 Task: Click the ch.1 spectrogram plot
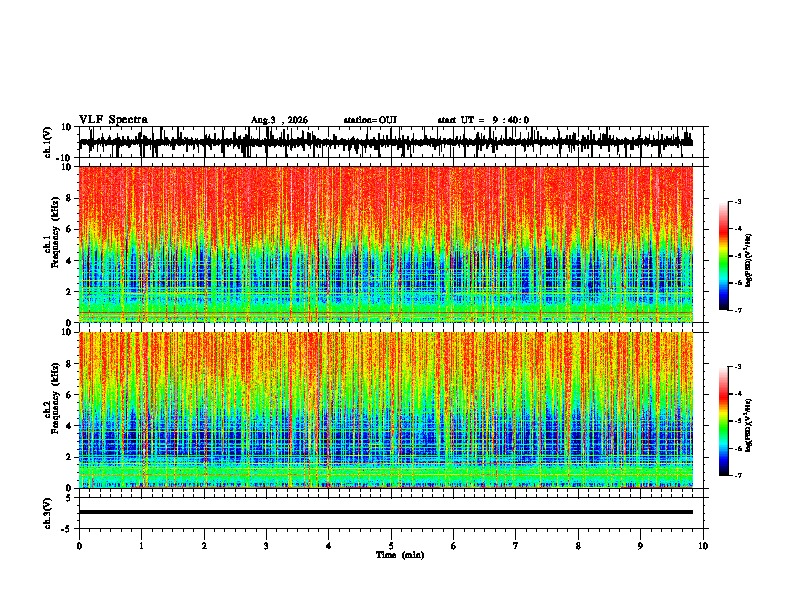tap(386, 244)
